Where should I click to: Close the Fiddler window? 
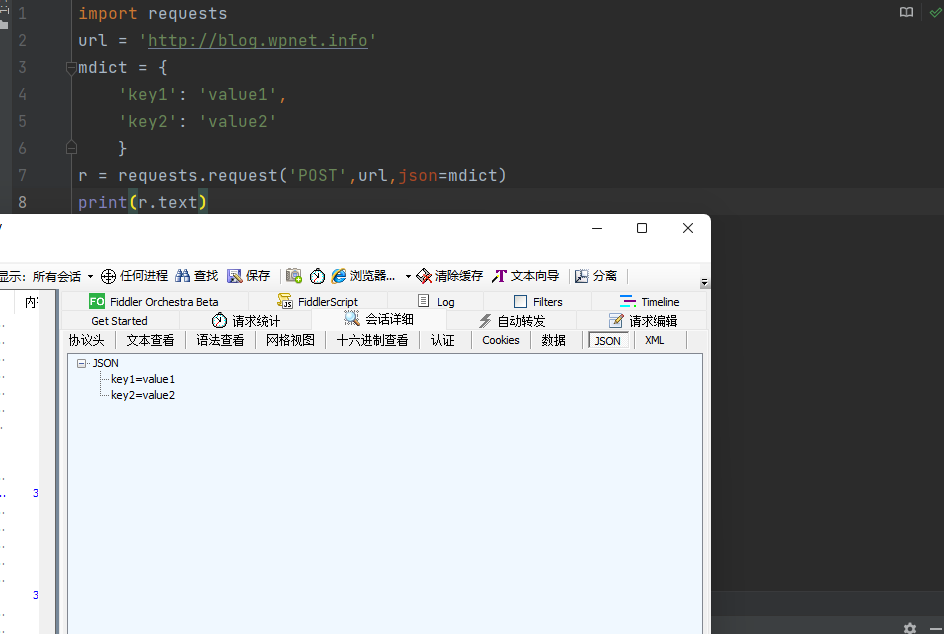(688, 228)
